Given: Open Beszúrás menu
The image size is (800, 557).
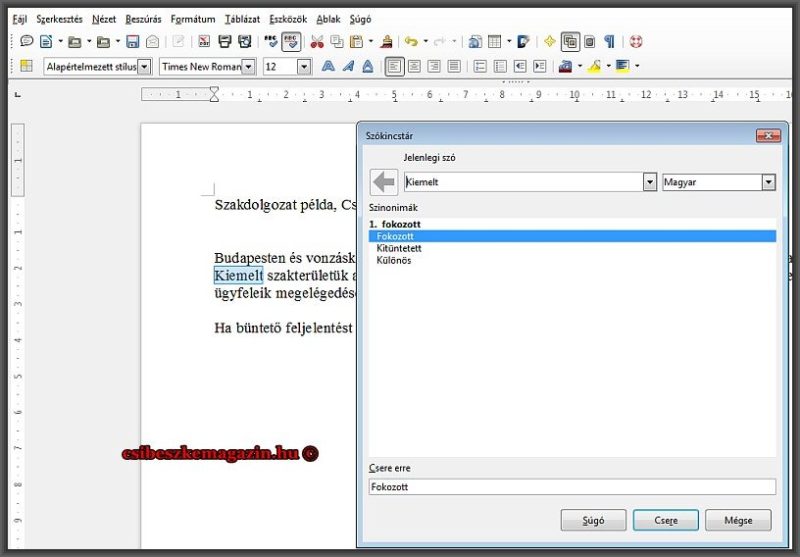Looking at the screenshot, I should pyautogui.click(x=143, y=19).
